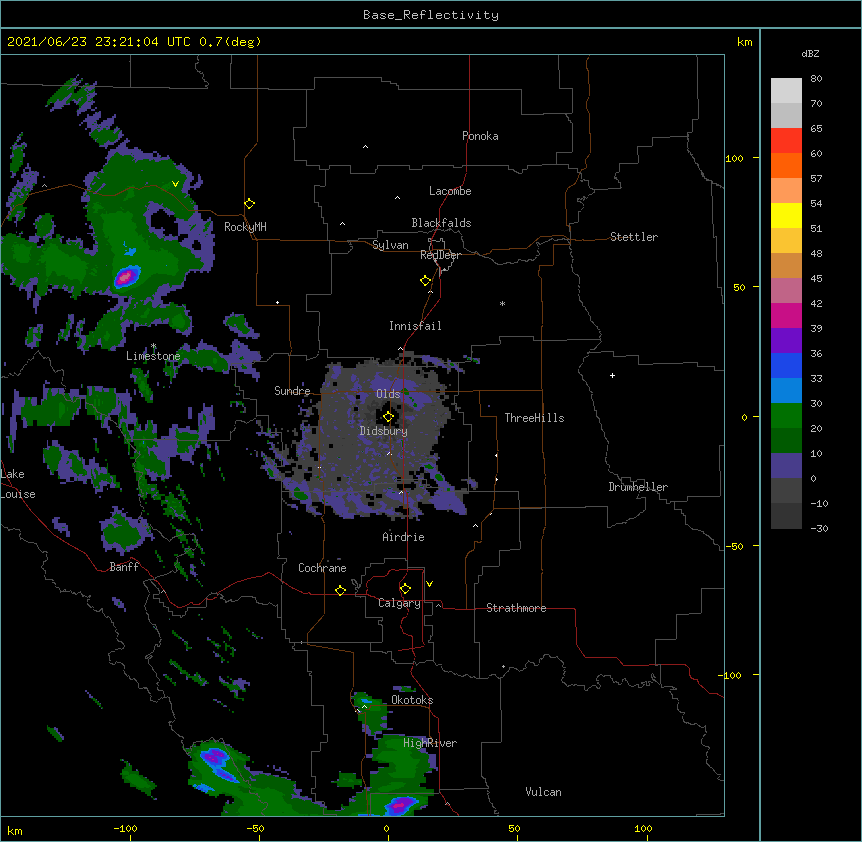Pick the purple 39-36 dBZ legend swatch

point(786,341)
